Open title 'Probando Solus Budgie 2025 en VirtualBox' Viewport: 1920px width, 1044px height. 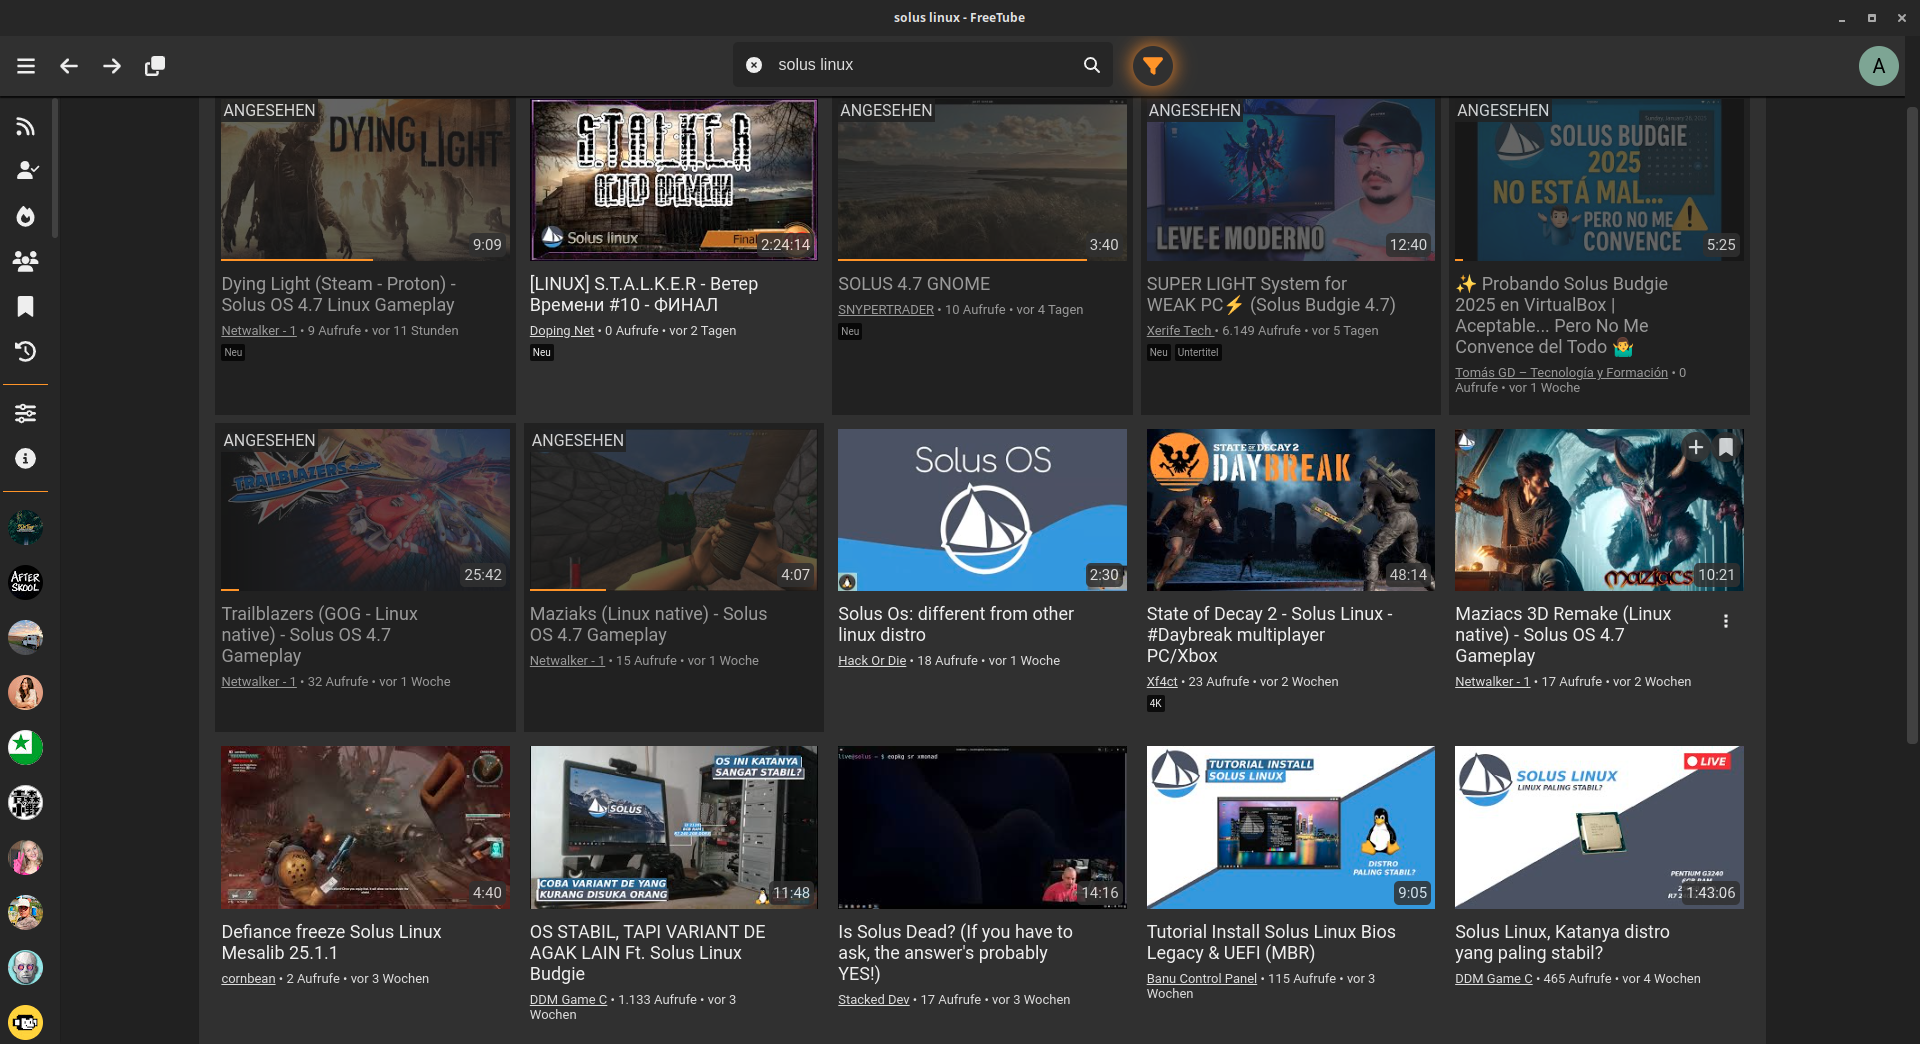click(1561, 315)
